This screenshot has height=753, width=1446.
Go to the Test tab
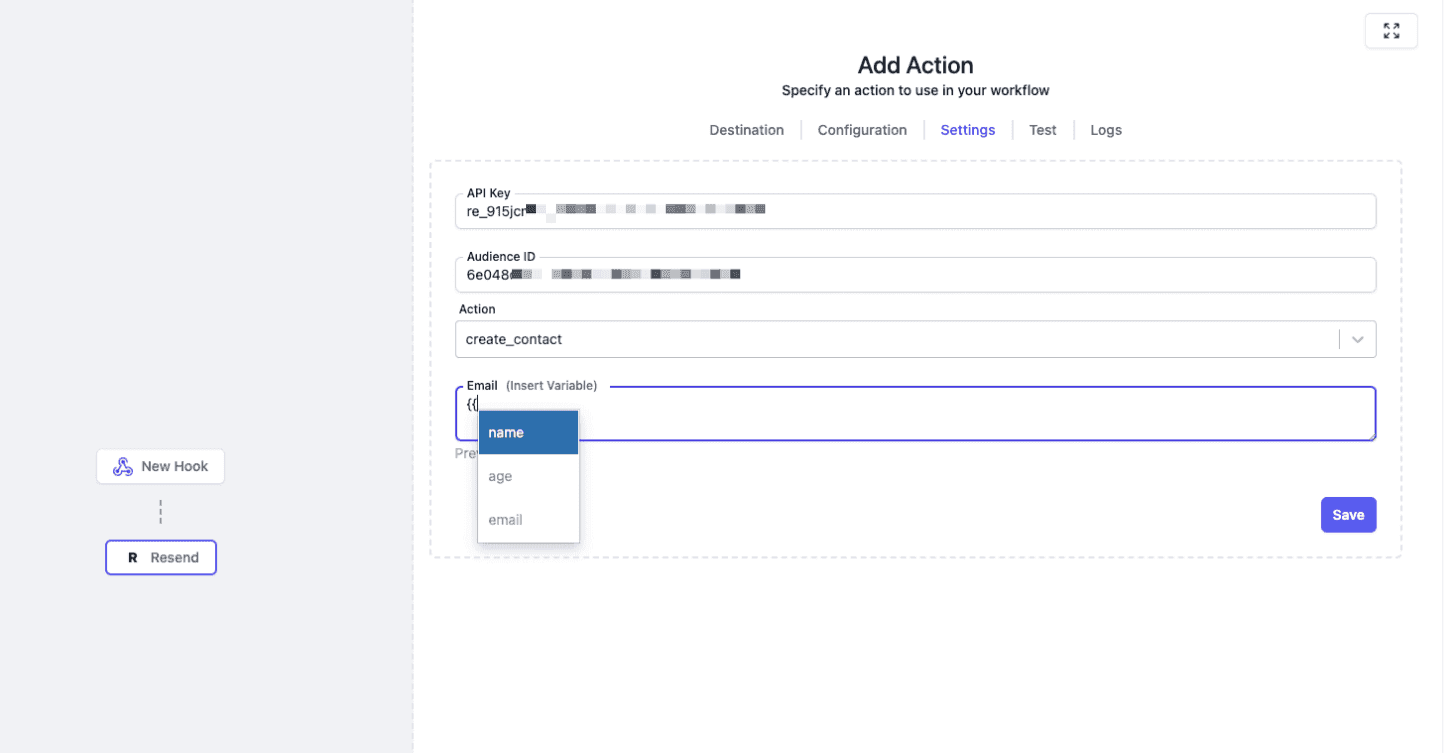[x=1042, y=130]
